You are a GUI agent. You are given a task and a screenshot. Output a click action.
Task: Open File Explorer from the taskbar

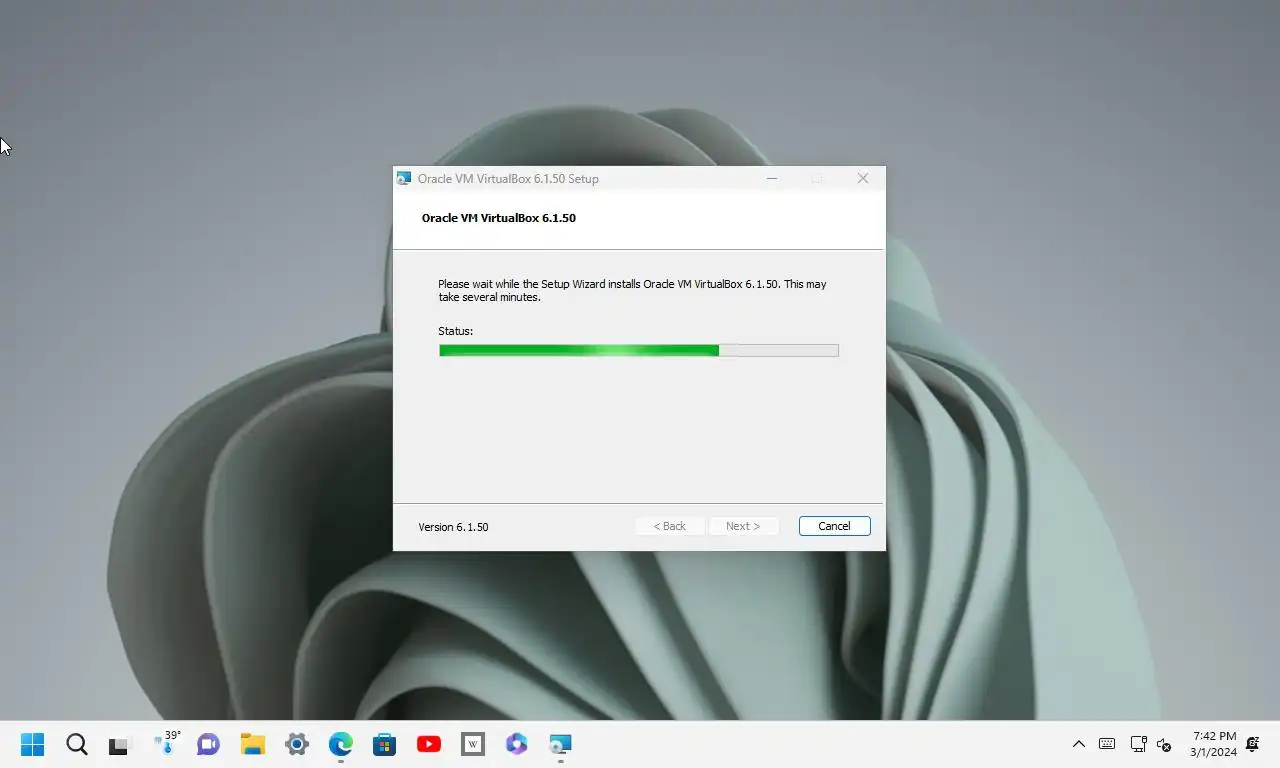coord(253,744)
